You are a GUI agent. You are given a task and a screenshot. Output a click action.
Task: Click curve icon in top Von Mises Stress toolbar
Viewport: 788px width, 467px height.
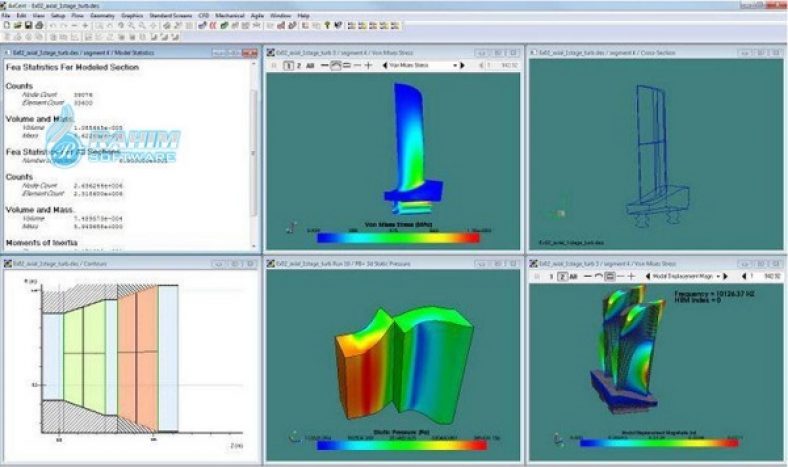(x=336, y=65)
